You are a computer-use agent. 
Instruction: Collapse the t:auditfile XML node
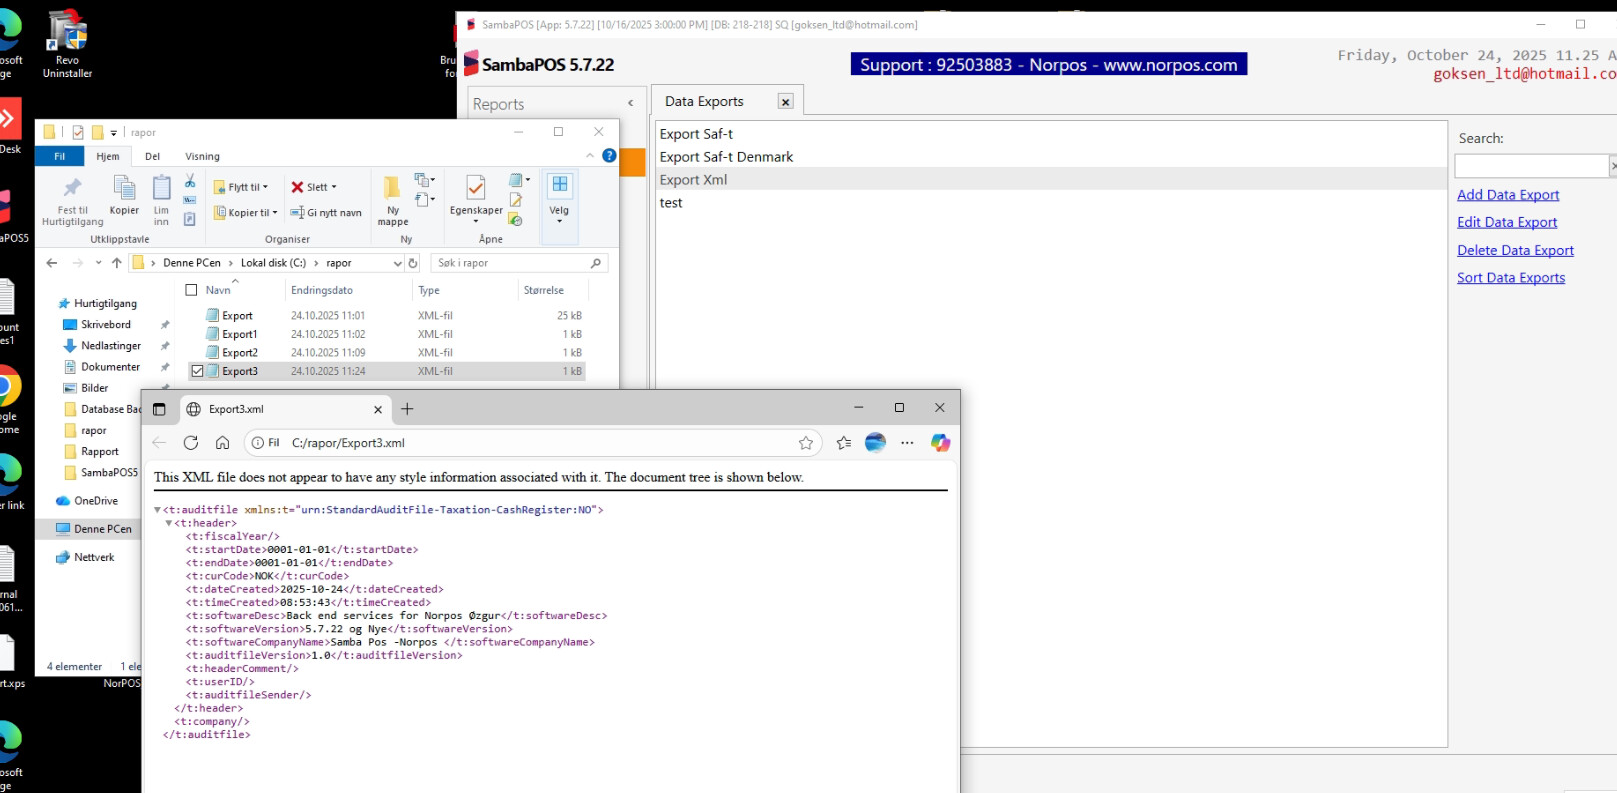(x=157, y=510)
